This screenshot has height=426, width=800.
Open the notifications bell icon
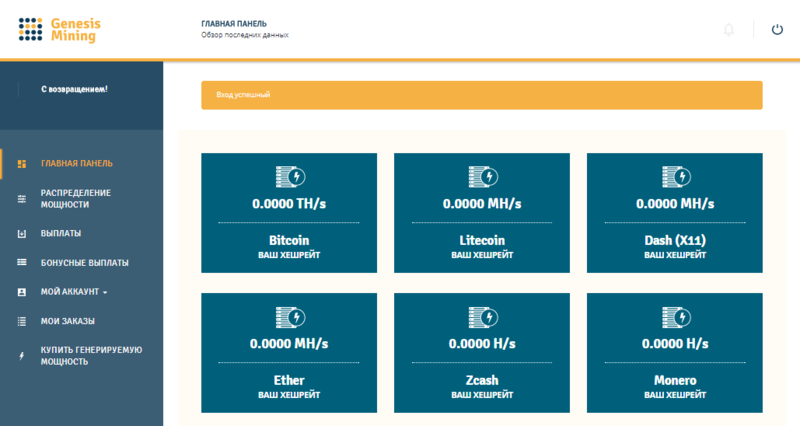coord(728,30)
